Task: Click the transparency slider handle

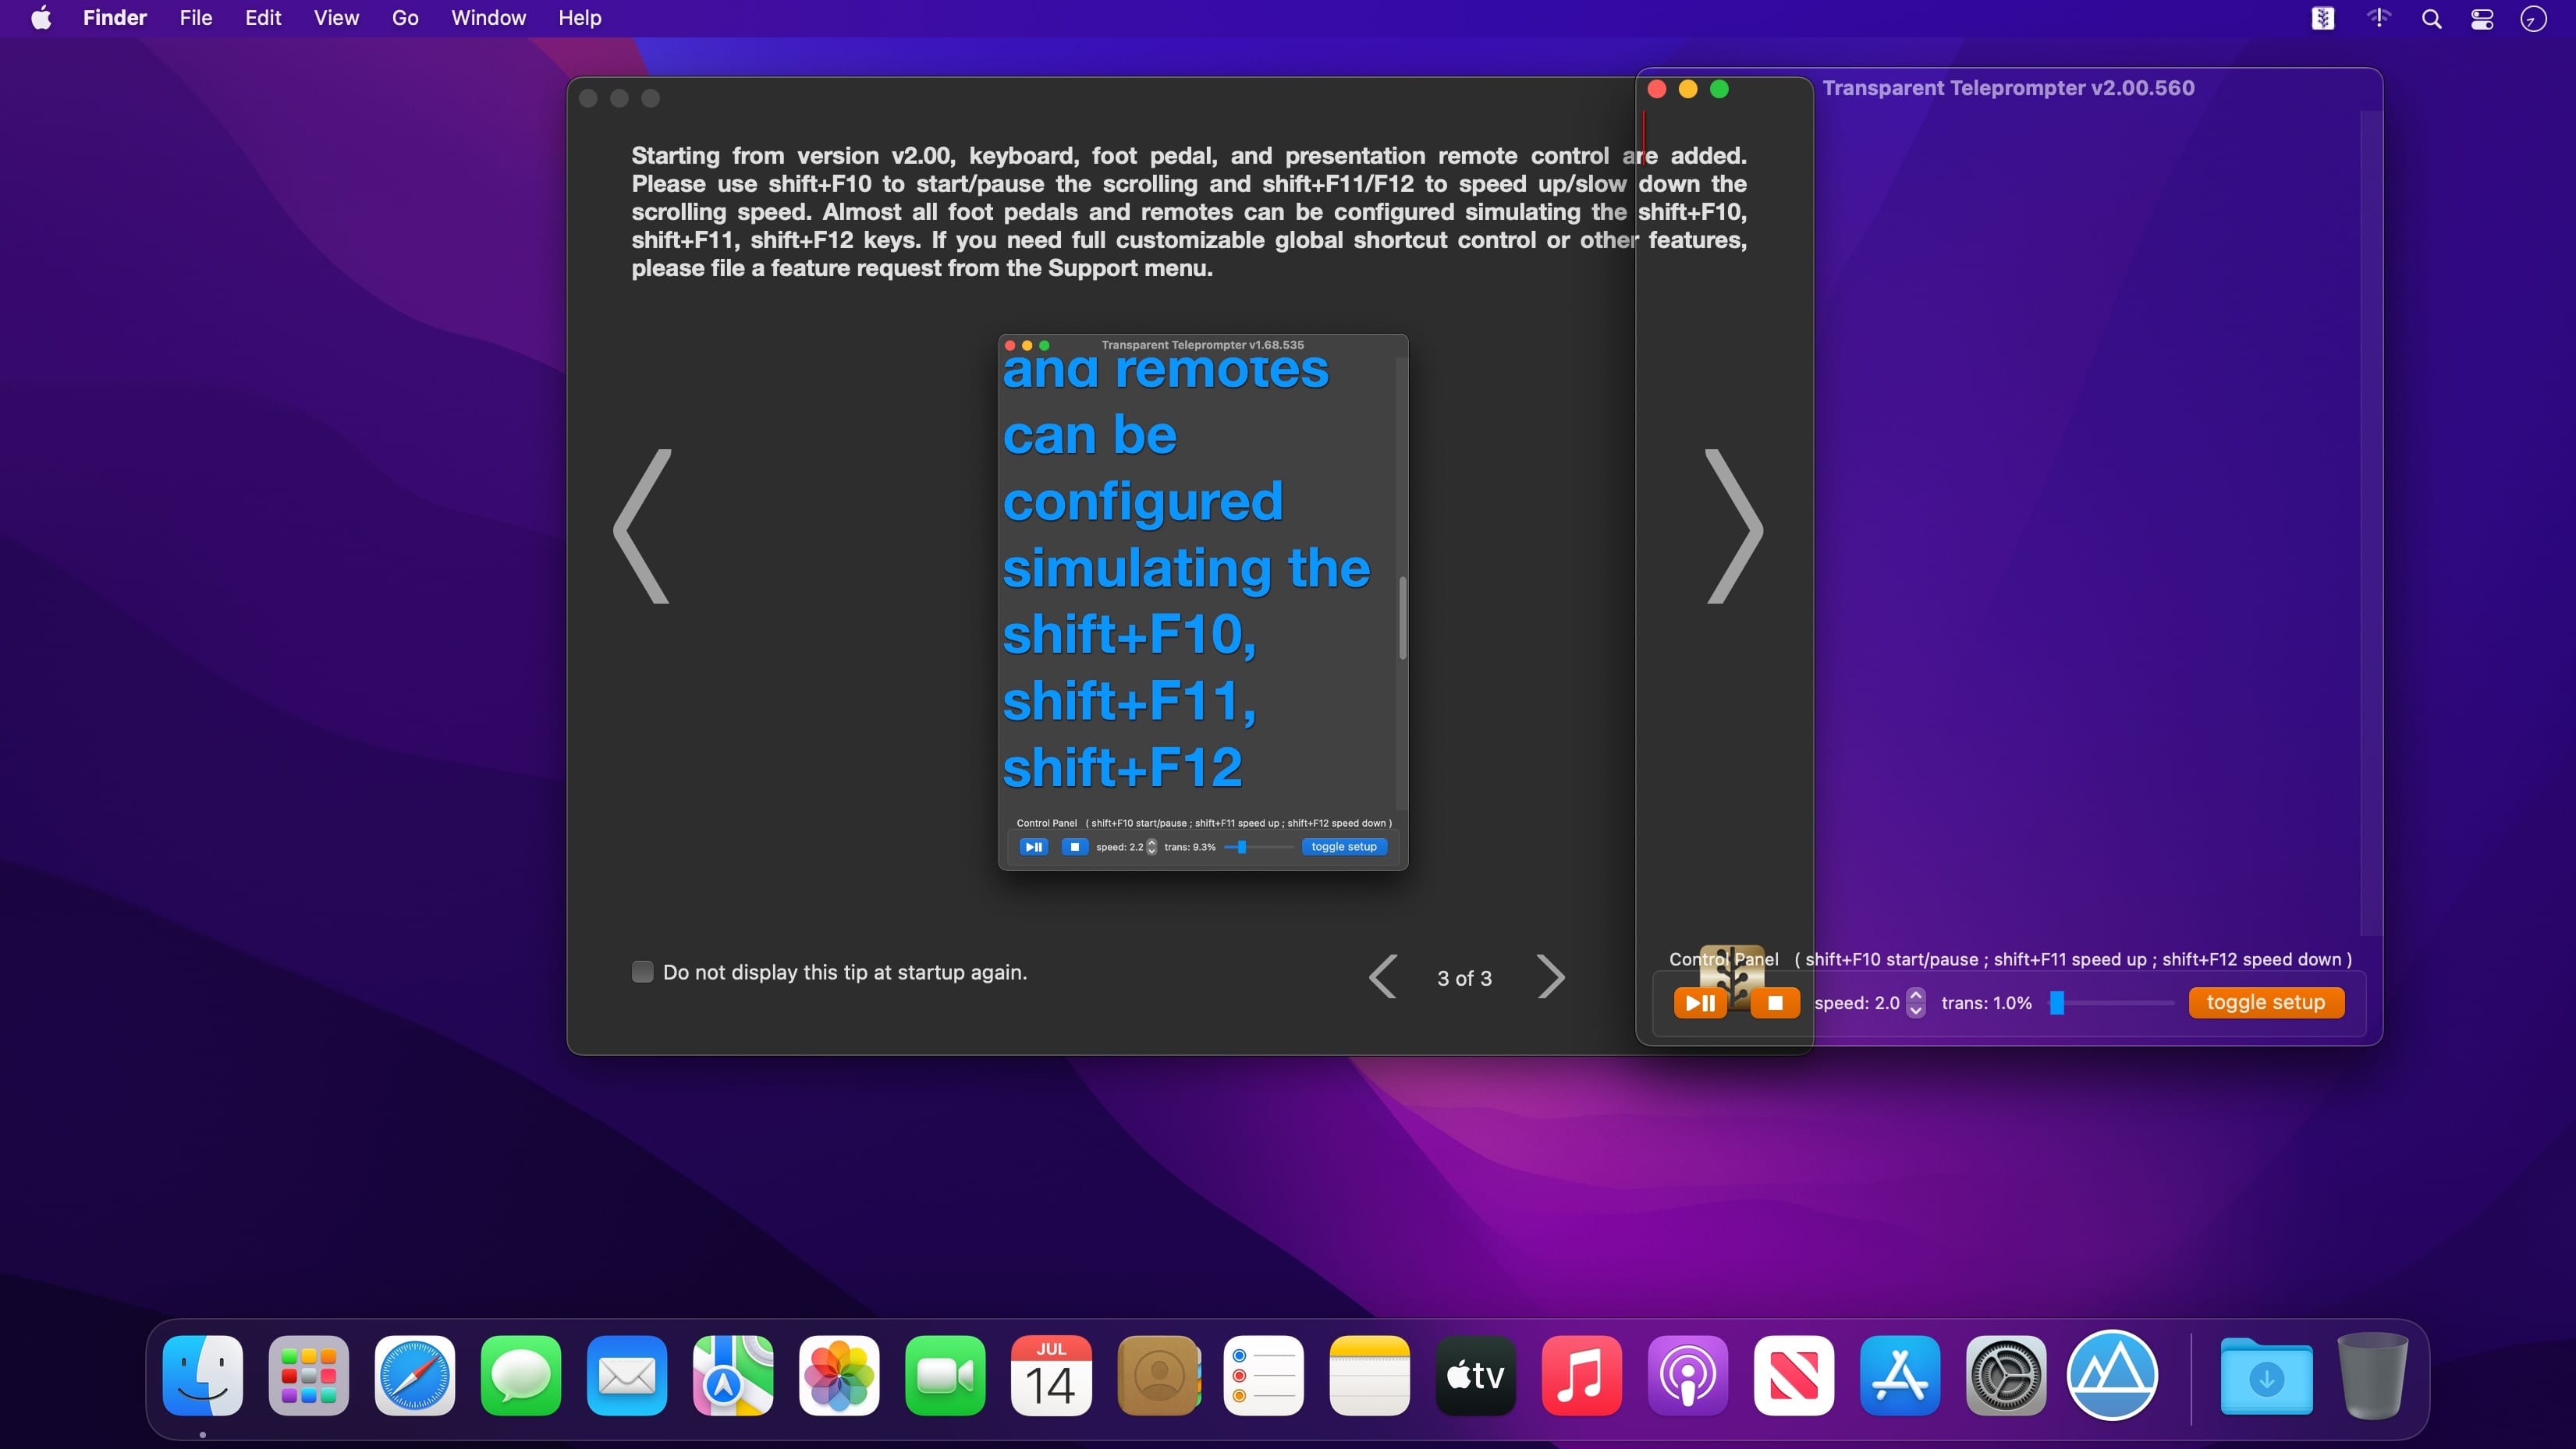Action: 2057,1003
